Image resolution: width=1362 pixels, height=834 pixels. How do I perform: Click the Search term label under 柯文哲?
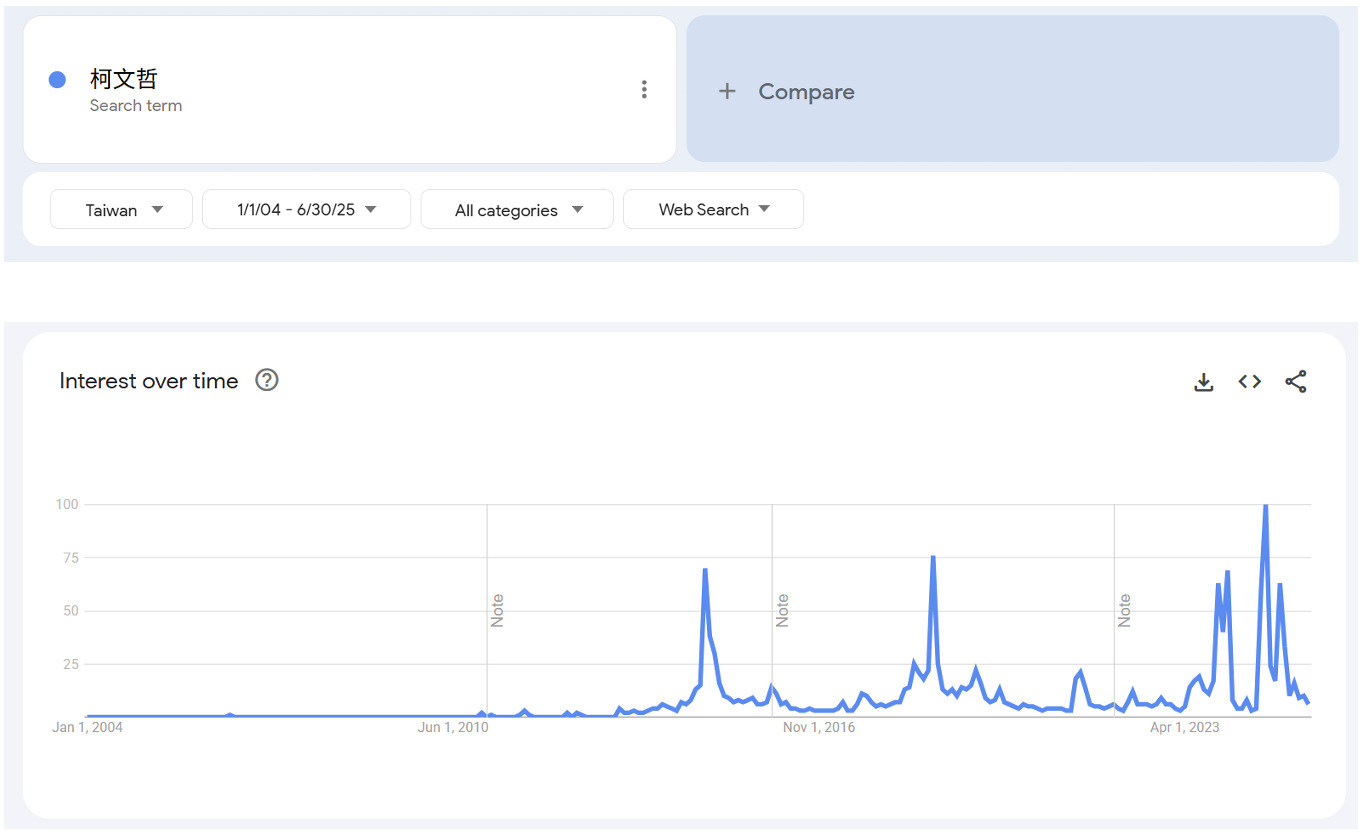[136, 106]
